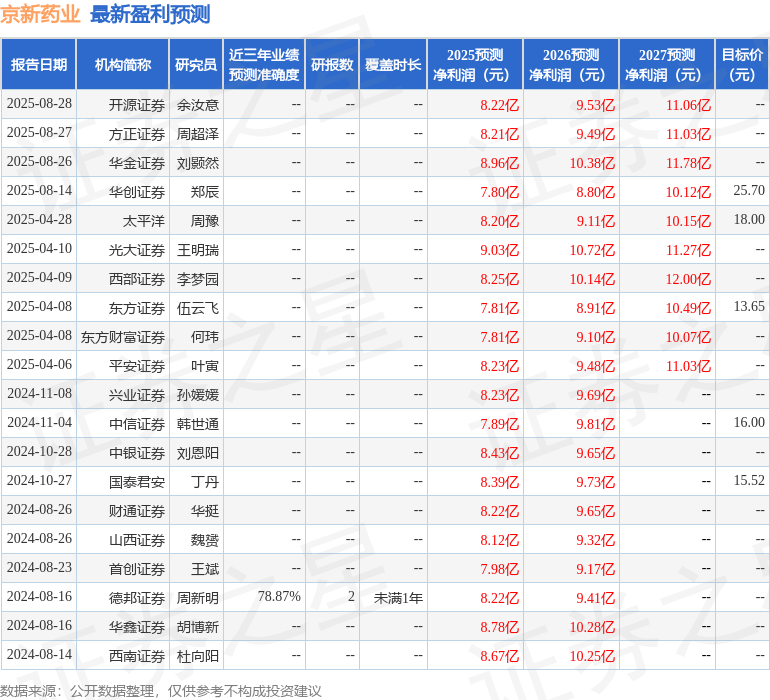Click the 京新药业 stock name in the title
The image size is (770, 700).
coord(40,14)
